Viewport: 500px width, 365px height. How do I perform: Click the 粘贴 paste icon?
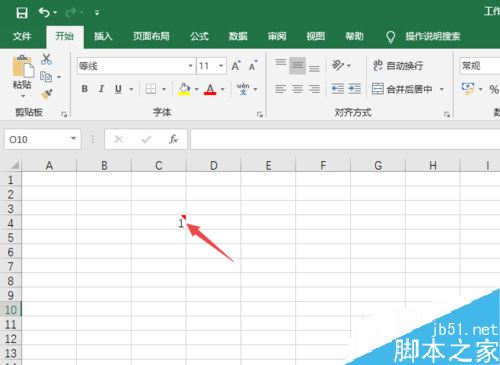(23, 66)
